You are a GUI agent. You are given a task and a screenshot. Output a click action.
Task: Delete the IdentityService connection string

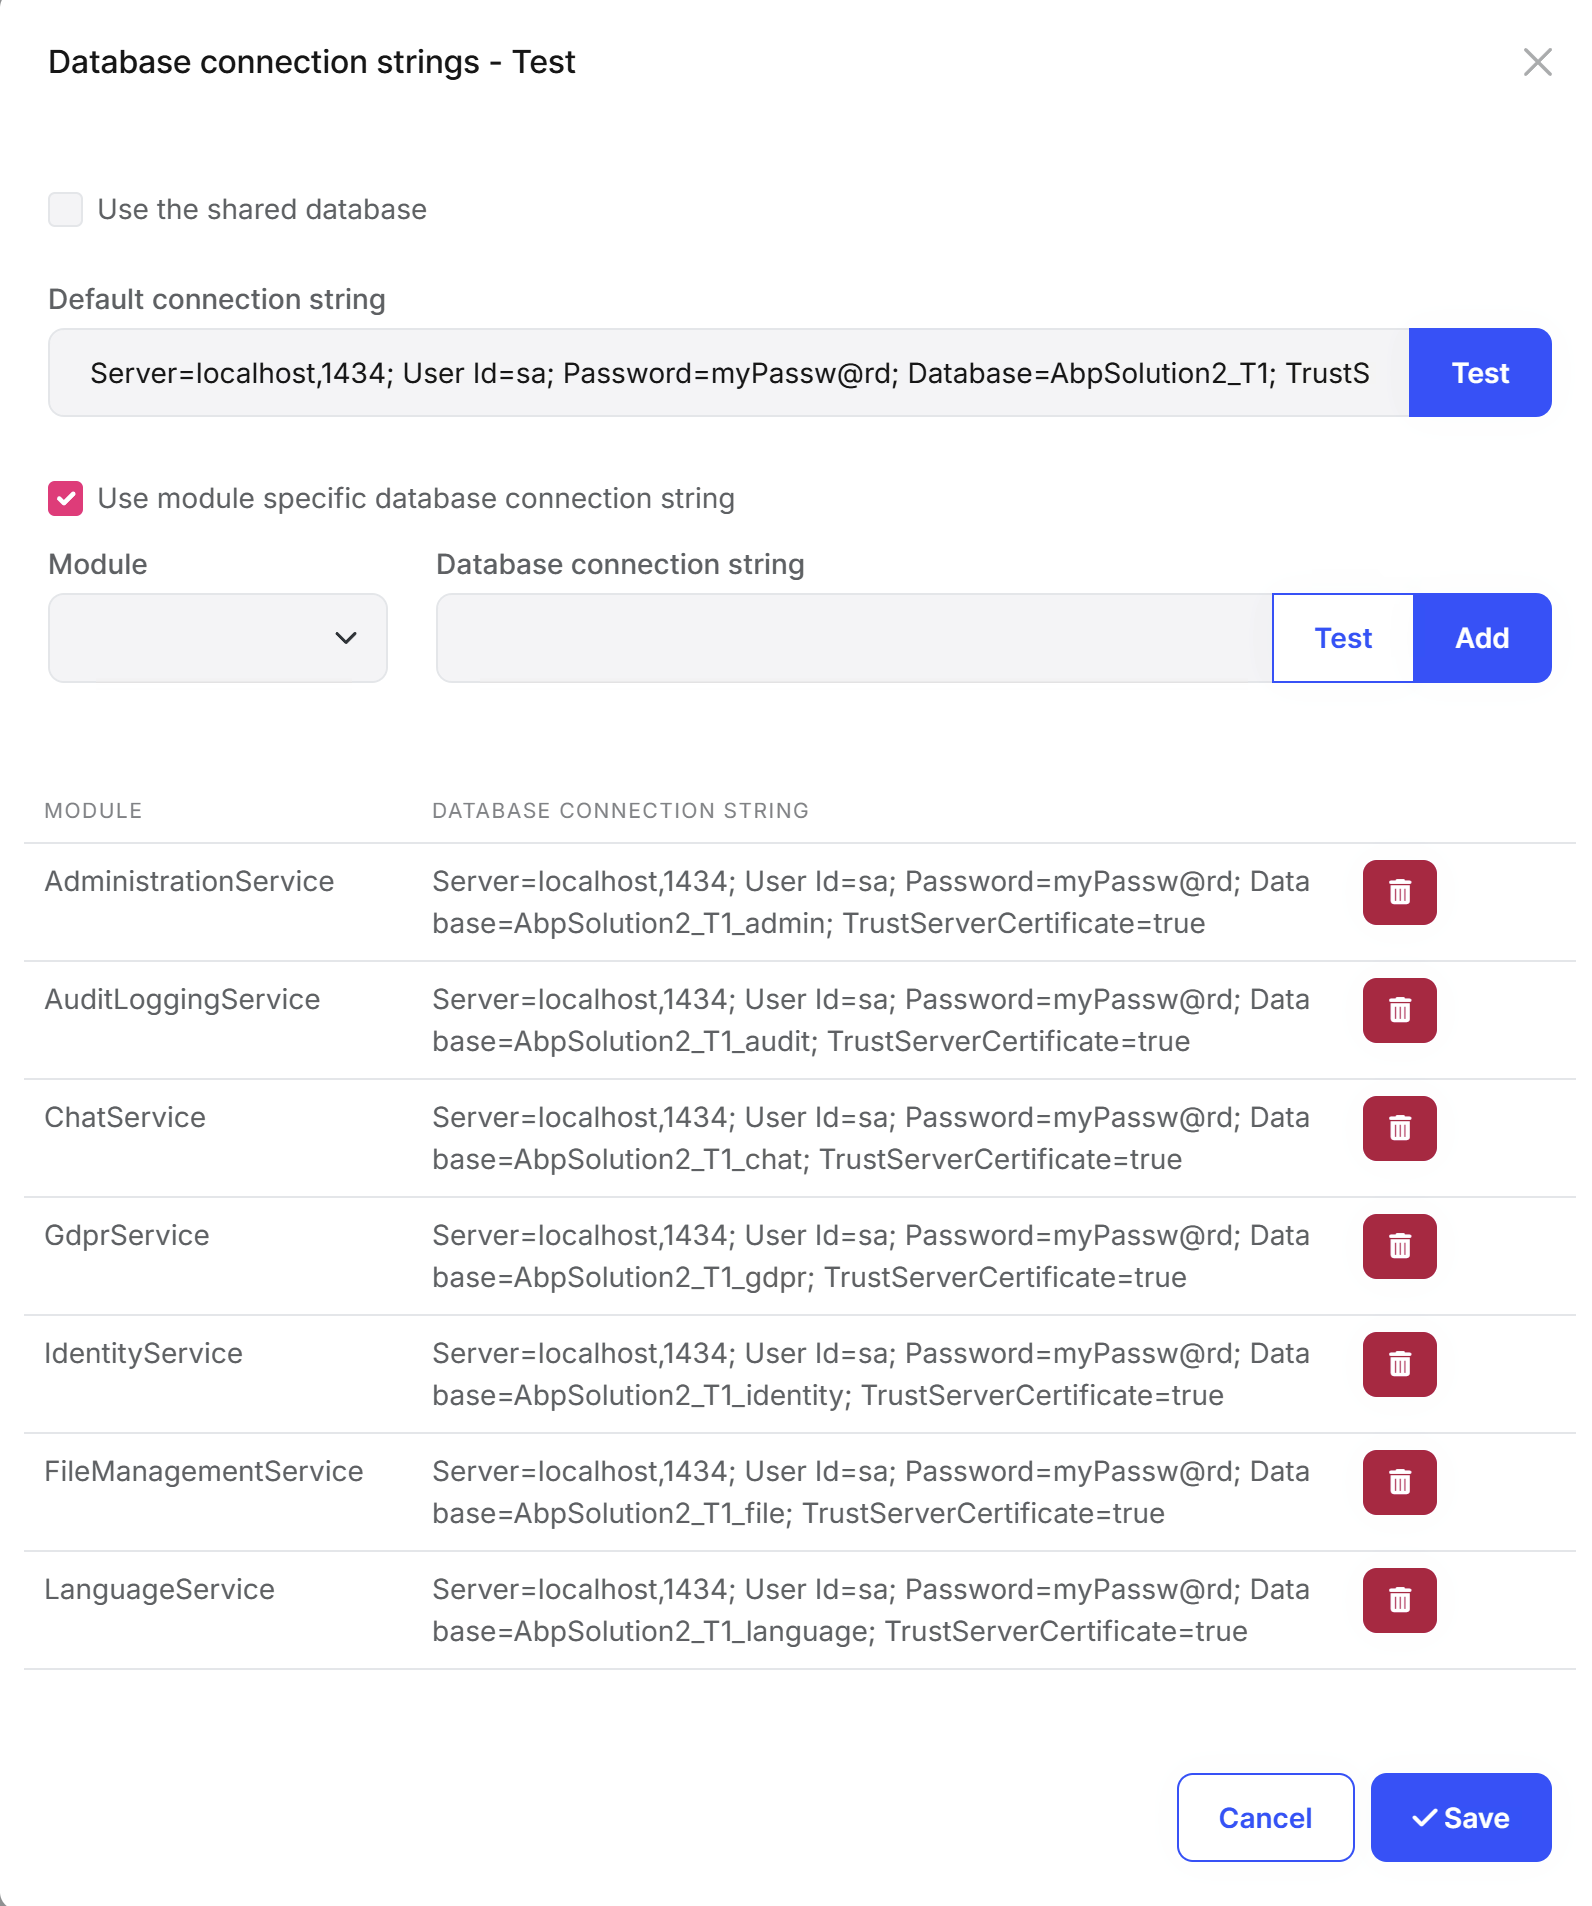coord(1399,1364)
